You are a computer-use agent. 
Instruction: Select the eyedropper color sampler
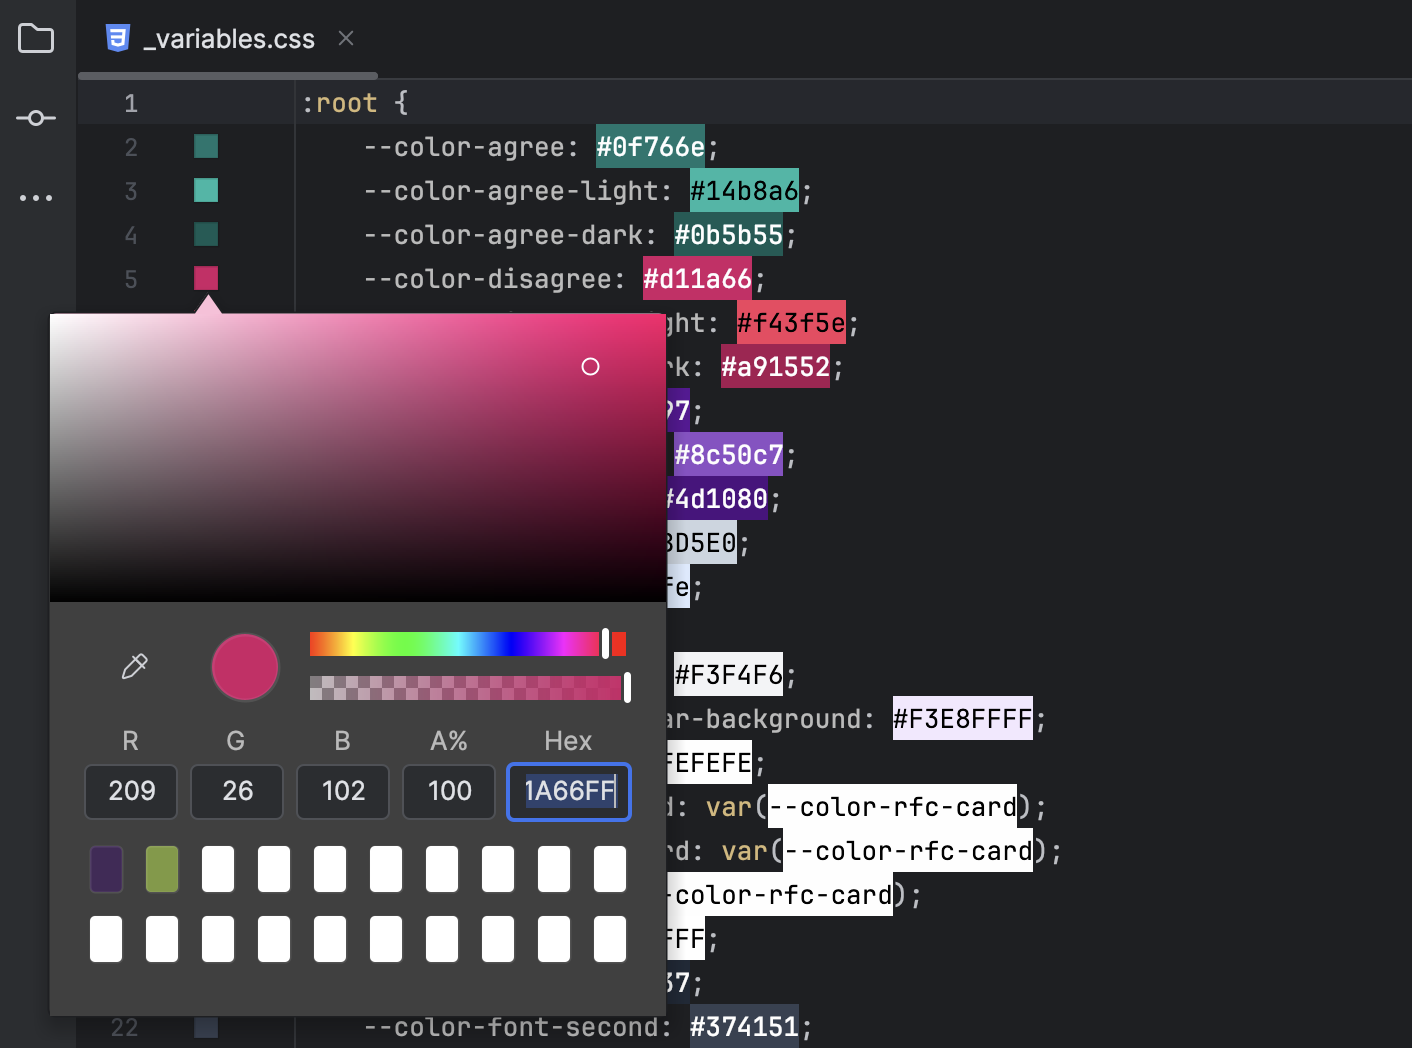pos(136,666)
